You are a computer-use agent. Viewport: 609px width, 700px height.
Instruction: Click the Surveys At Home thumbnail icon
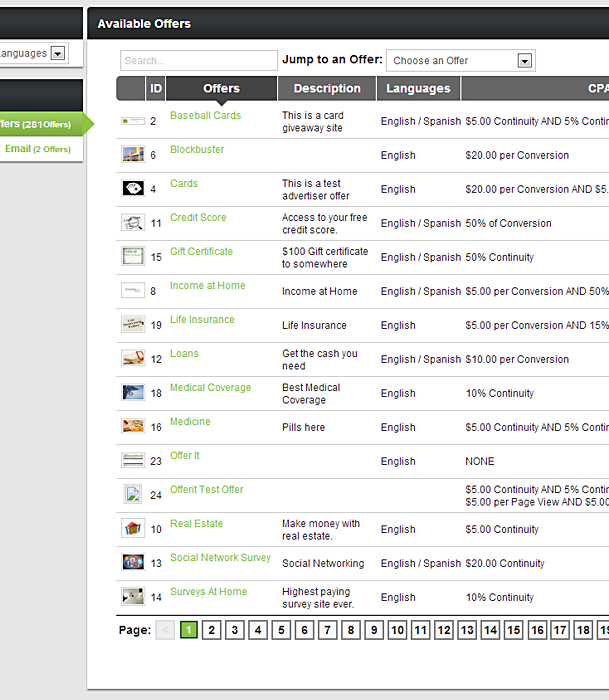pos(132,596)
